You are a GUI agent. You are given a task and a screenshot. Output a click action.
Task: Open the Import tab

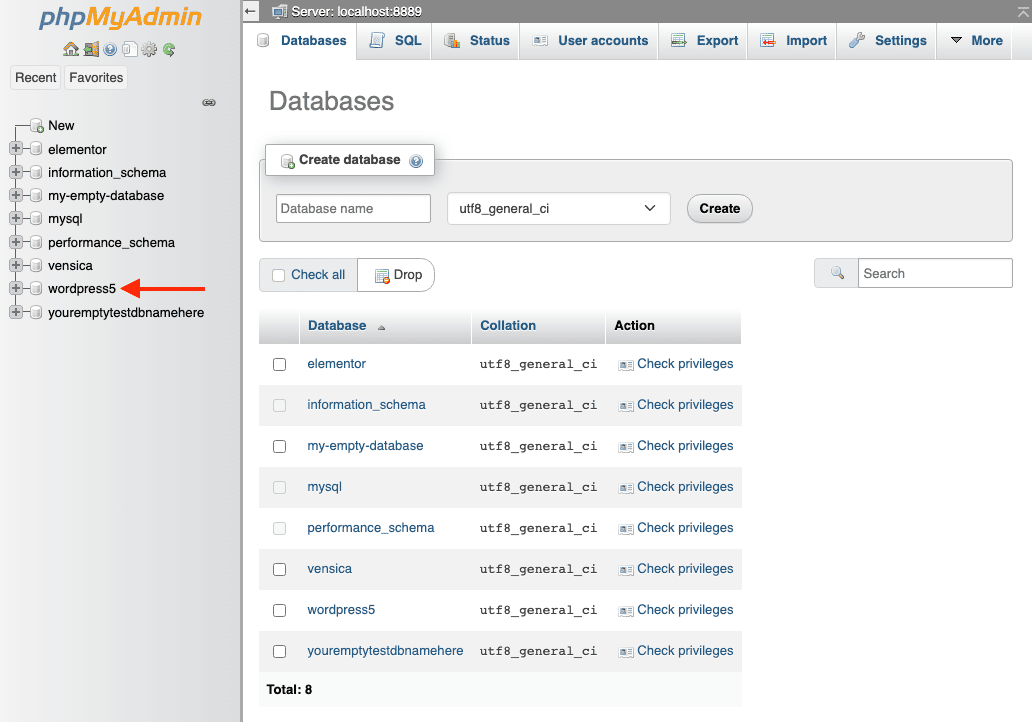click(x=792, y=41)
